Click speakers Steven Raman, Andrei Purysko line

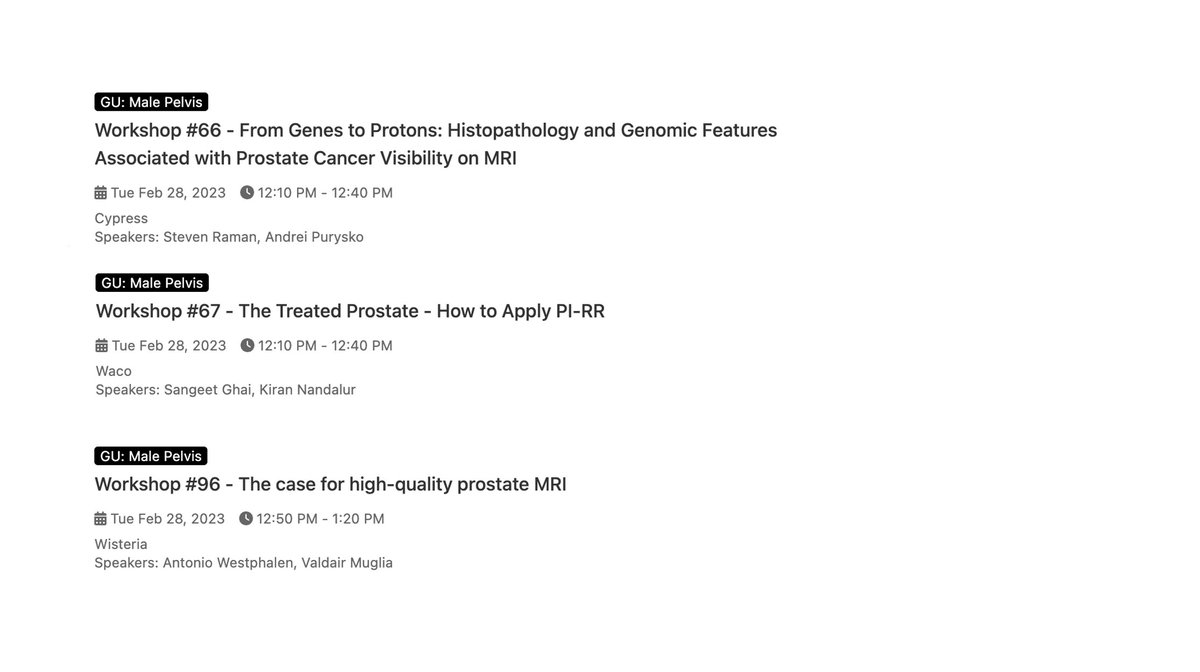click(229, 237)
